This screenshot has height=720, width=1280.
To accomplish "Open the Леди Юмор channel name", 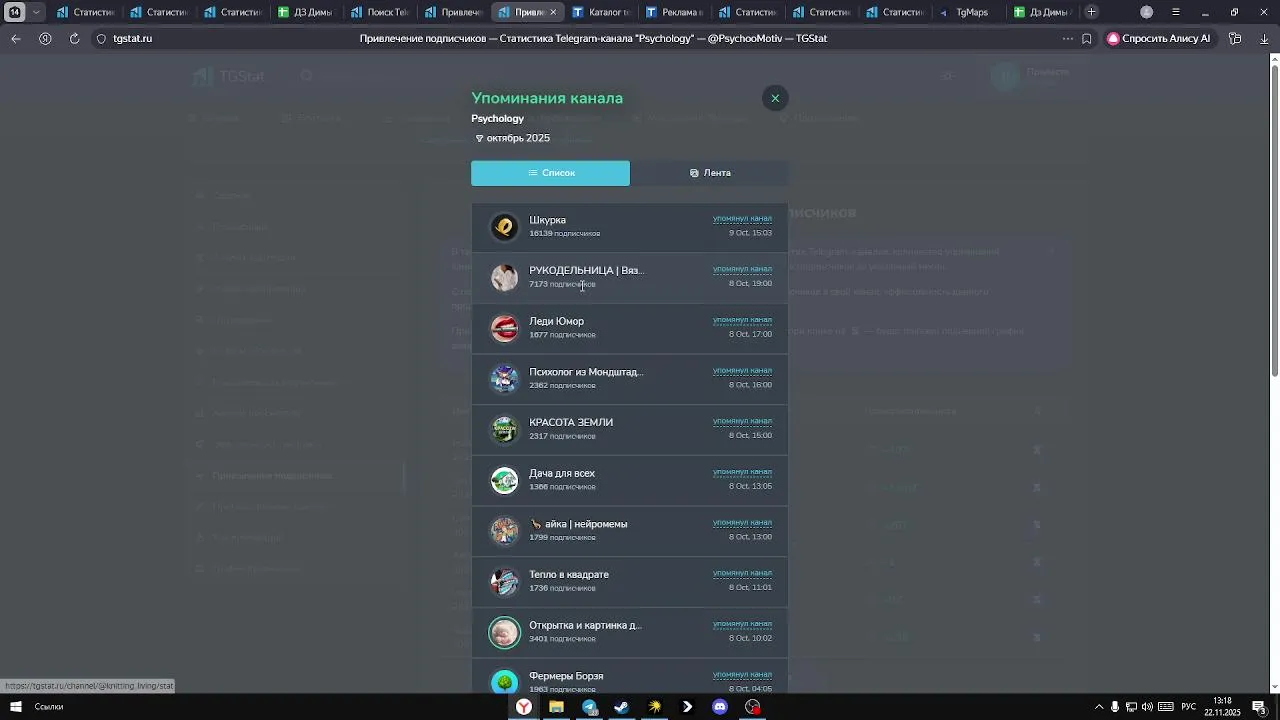I will tap(556, 321).
